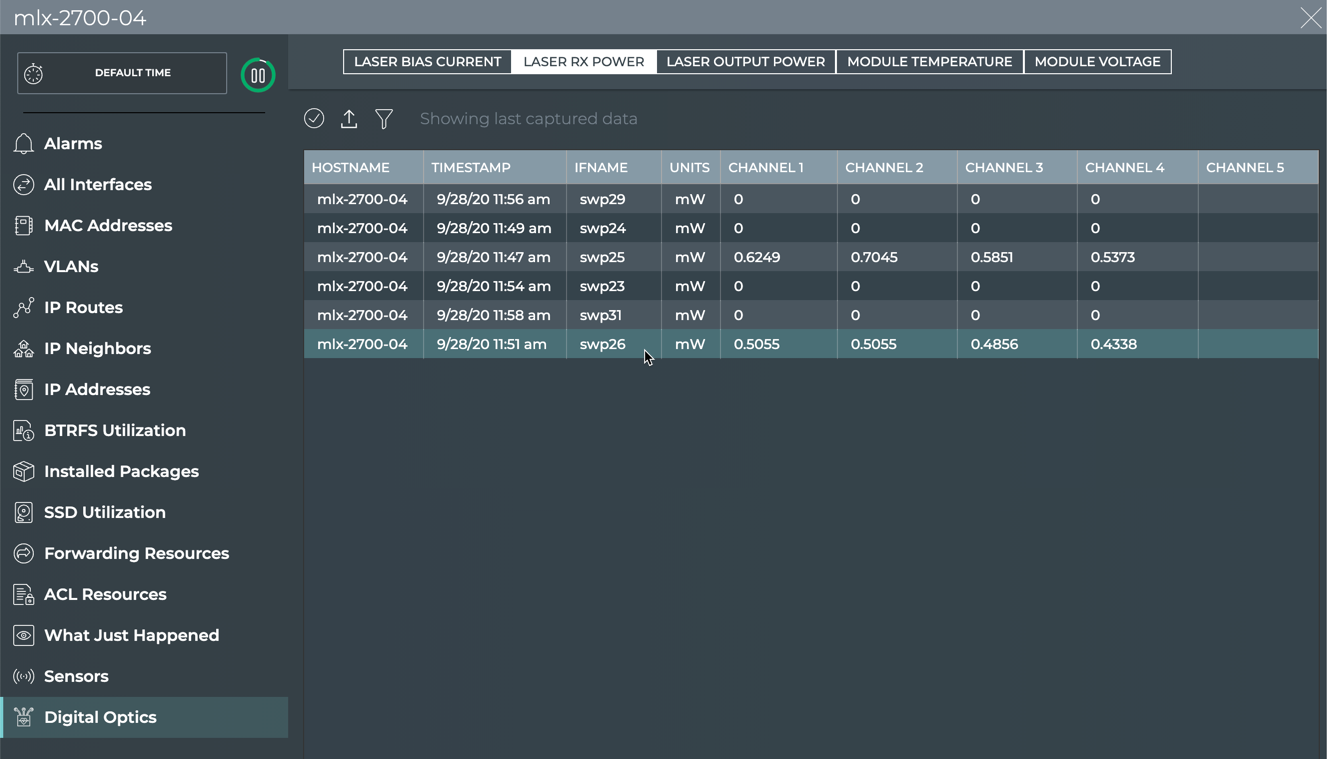Switch to the Laser Output Power tab
Viewport: 1327px width, 759px height.
[745, 62]
